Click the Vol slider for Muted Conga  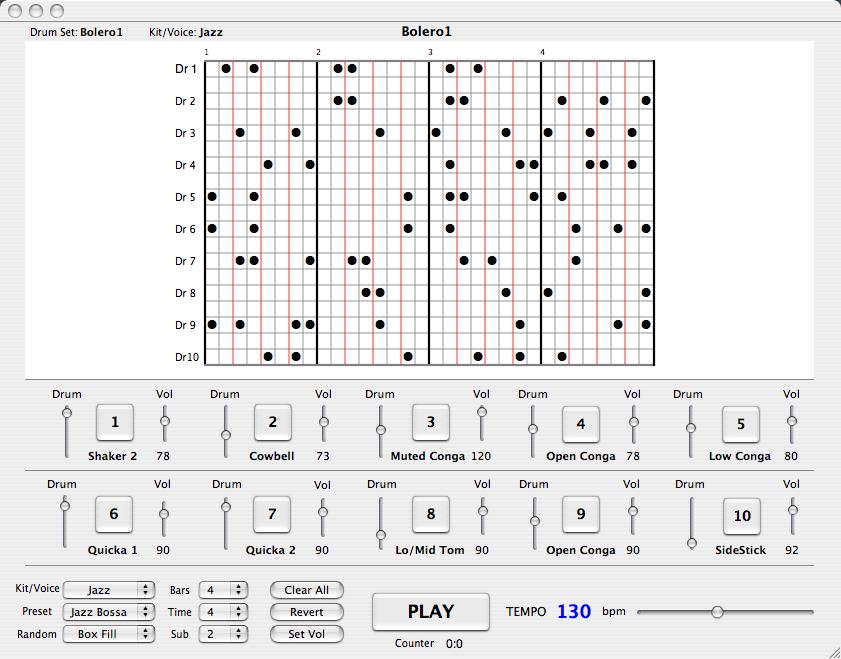[482, 412]
